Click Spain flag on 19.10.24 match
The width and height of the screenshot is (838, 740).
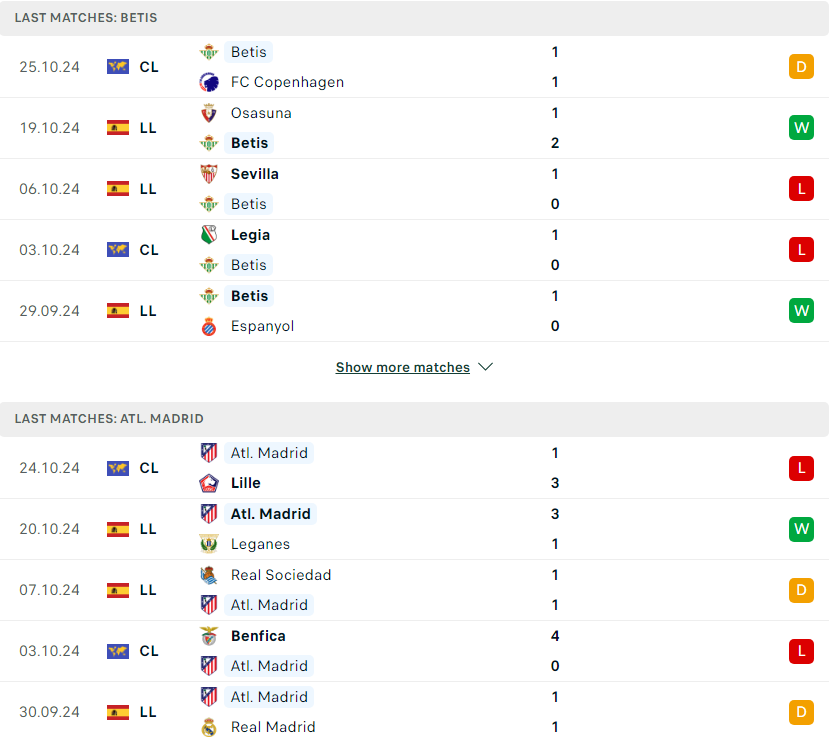[118, 128]
